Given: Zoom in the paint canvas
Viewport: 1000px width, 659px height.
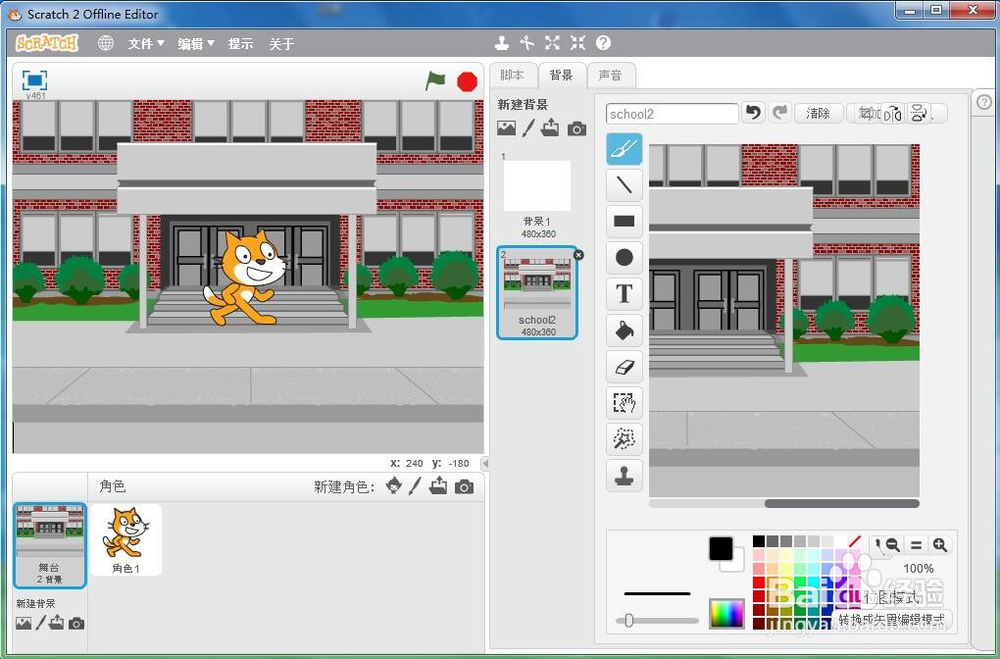Looking at the screenshot, I should point(939,545).
